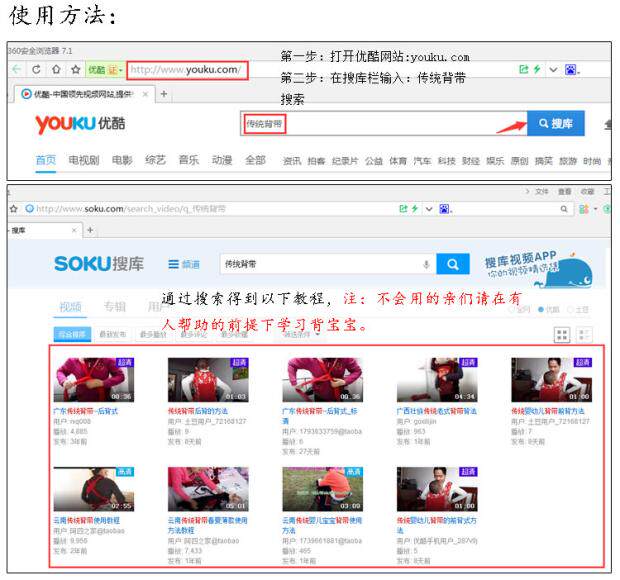Open the 广东传统背带-后背式 video thumbnail
620x580 pixels.
[94, 380]
